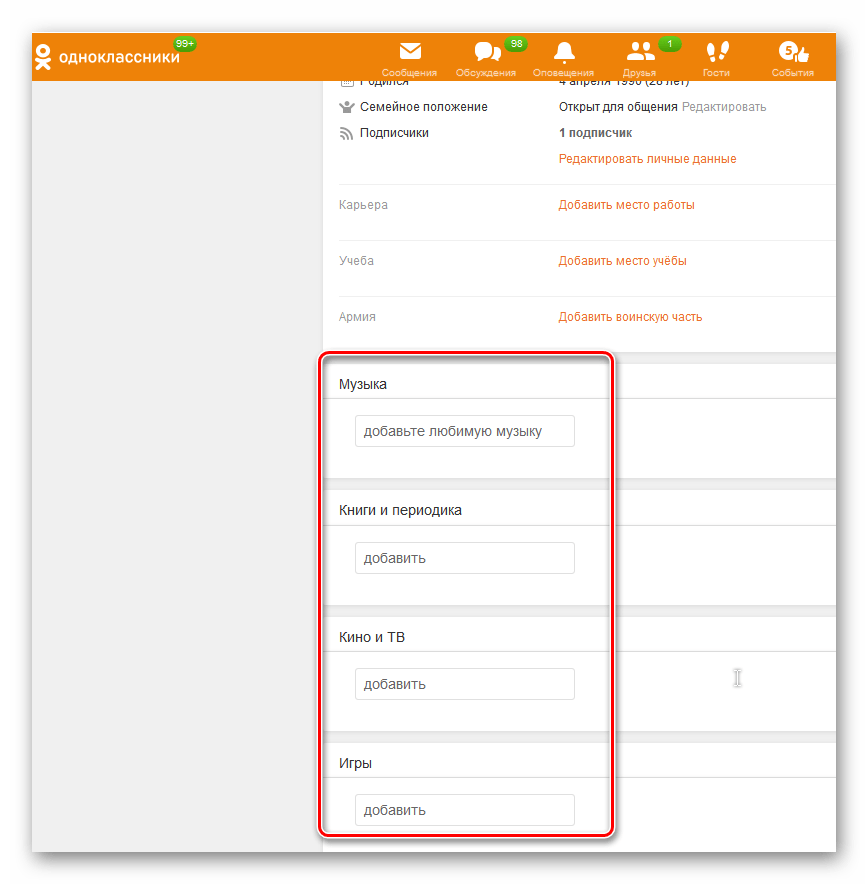Click the добавить field under Игры
The height and width of the screenshot is (884, 868).
[x=465, y=810]
